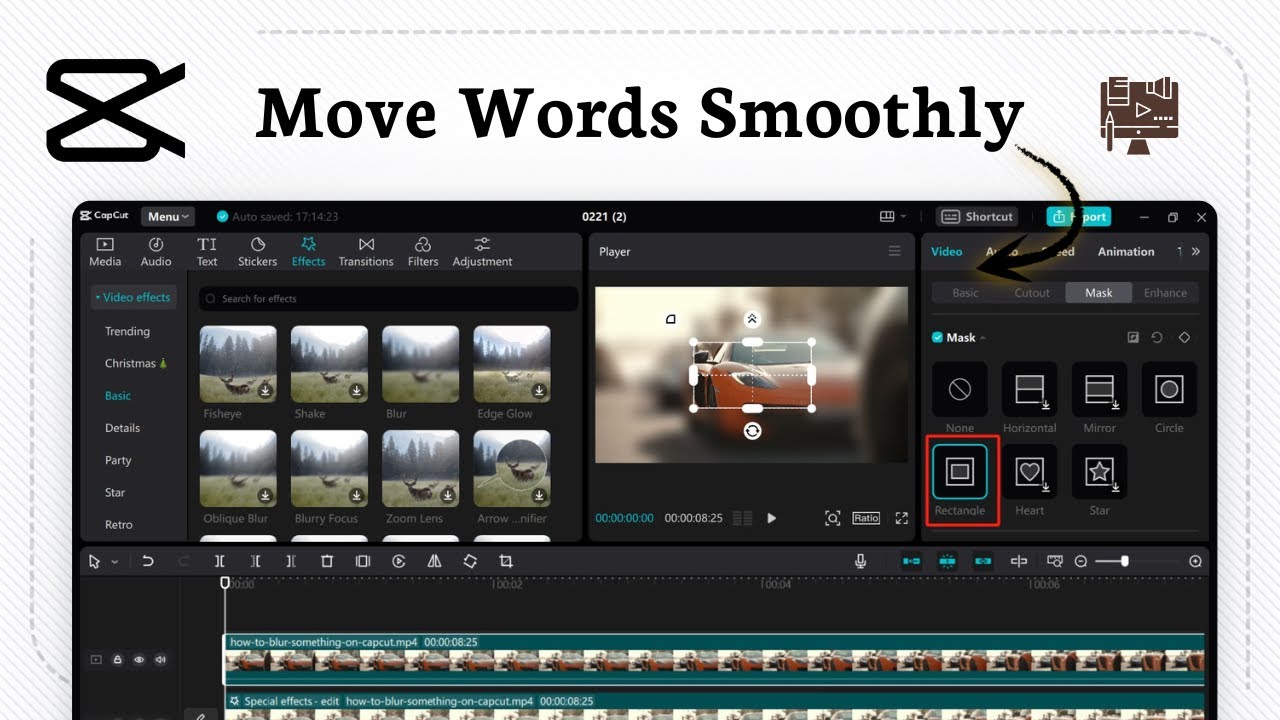Adjust the timeline zoom slider
The height and width of the screenshot is (720, 1280).
(1125, 562)
